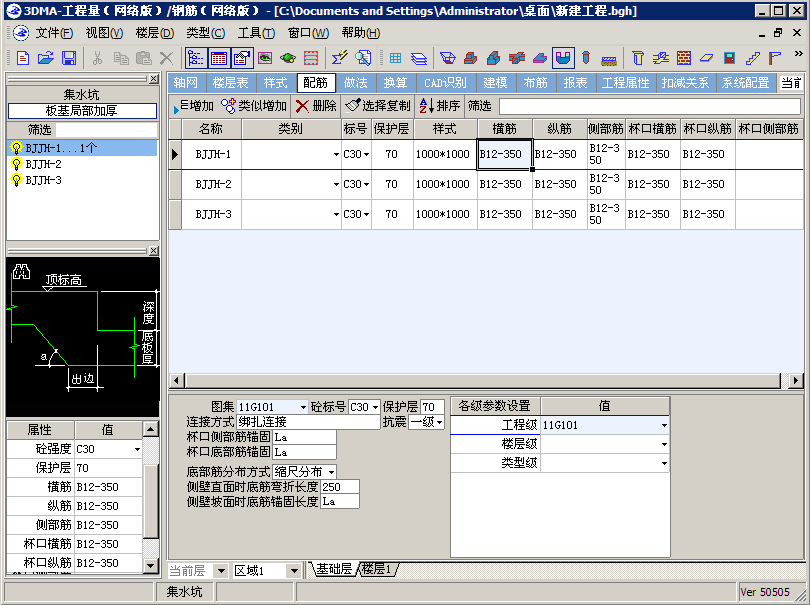Click the 排序 button
Image resolution: width=810 pixels, height=605 pixels.
(x=440, y=106)
